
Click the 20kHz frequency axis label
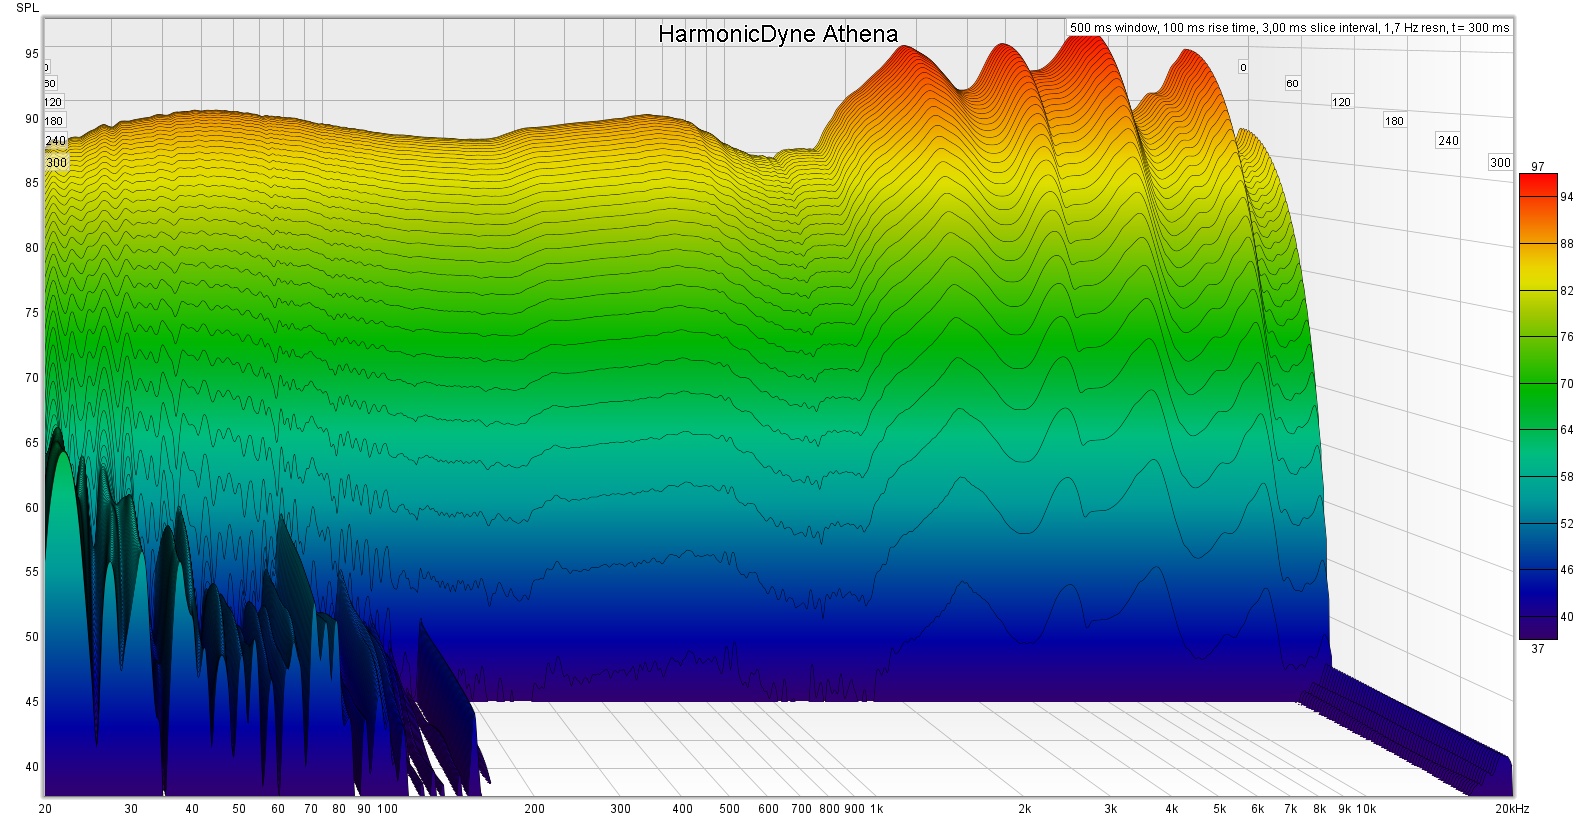pyautogui.click(x=1512, y=809)
